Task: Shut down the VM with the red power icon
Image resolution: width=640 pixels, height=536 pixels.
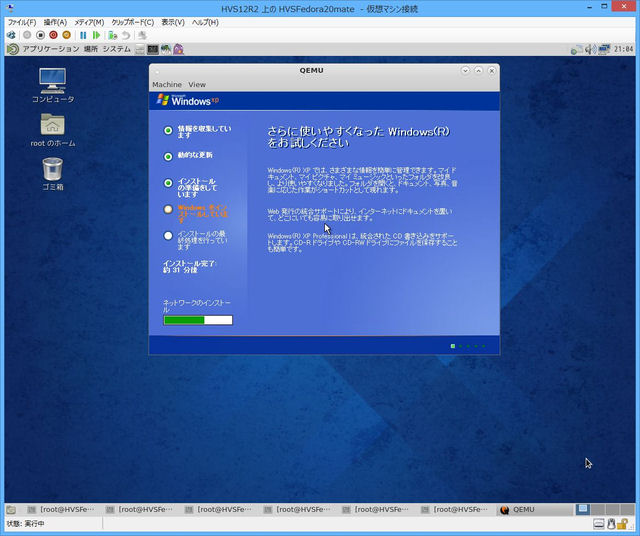Action: point(53,35)
